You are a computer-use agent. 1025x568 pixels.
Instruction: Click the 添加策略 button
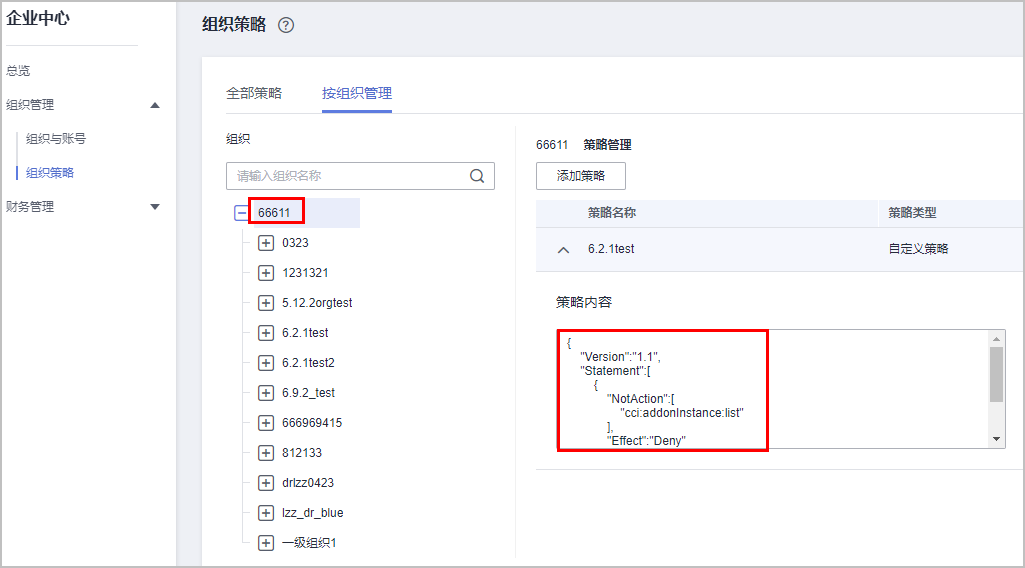tap(581, 176)
